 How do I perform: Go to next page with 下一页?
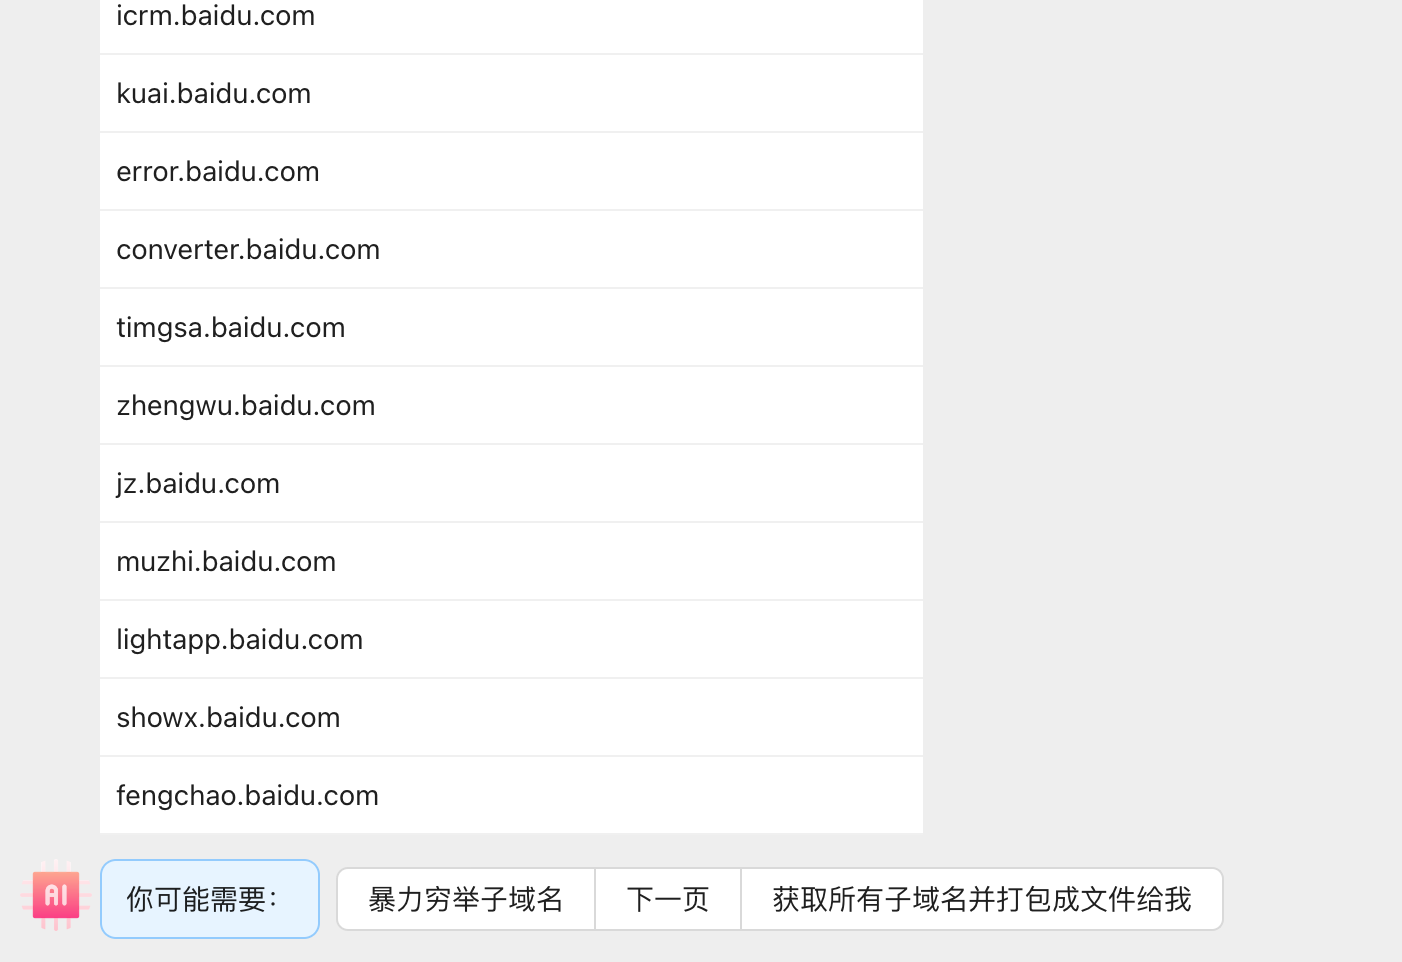point(668,899)
